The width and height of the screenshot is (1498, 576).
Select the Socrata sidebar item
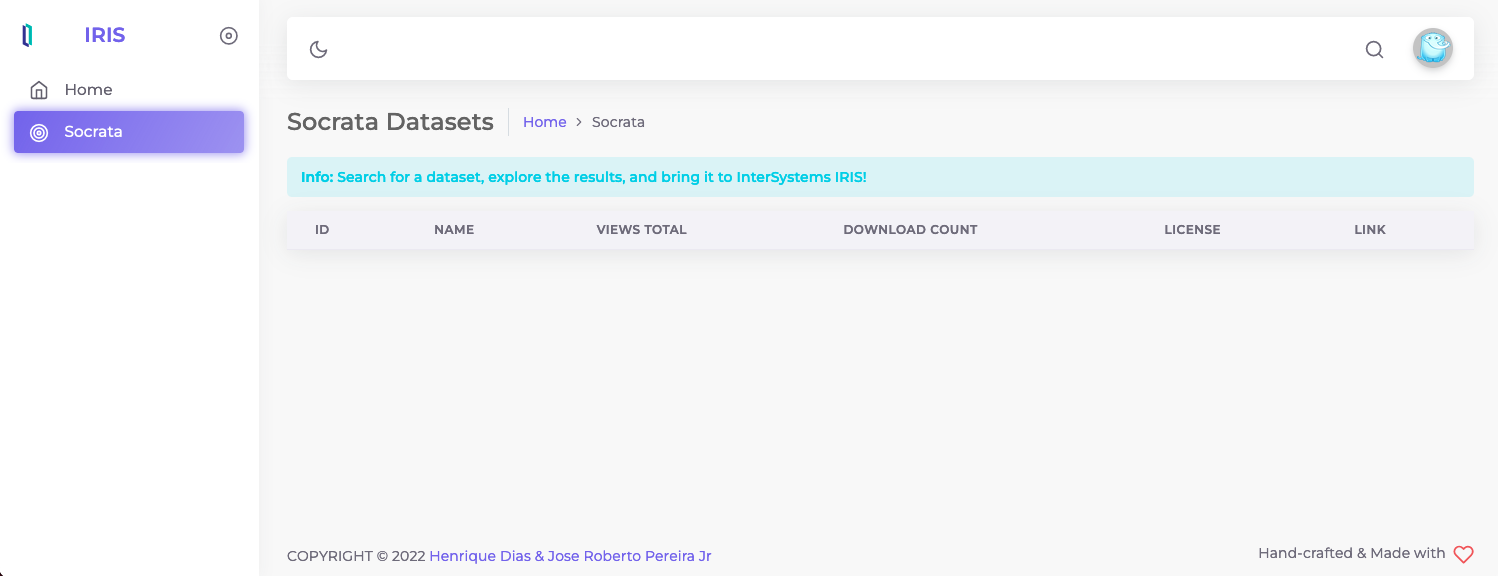(129, 132)
